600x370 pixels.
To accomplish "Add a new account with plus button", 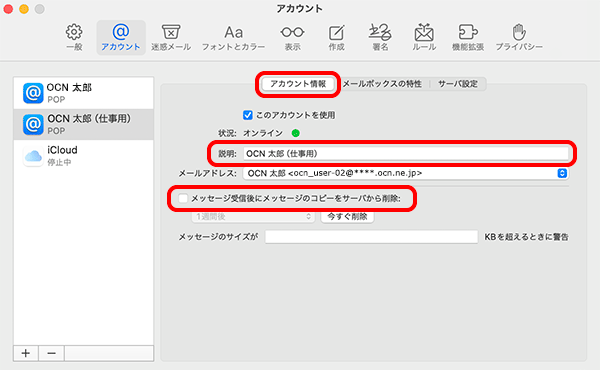I will pyautogui.click(x=26, y=353).
